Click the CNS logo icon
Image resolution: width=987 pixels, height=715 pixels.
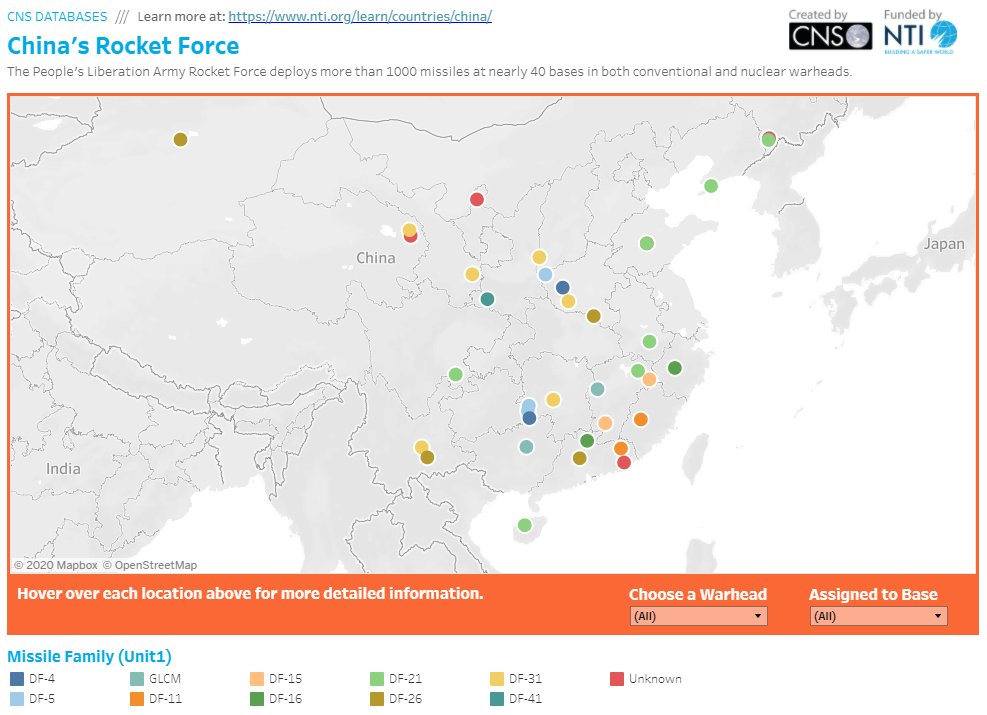point(830,36)
